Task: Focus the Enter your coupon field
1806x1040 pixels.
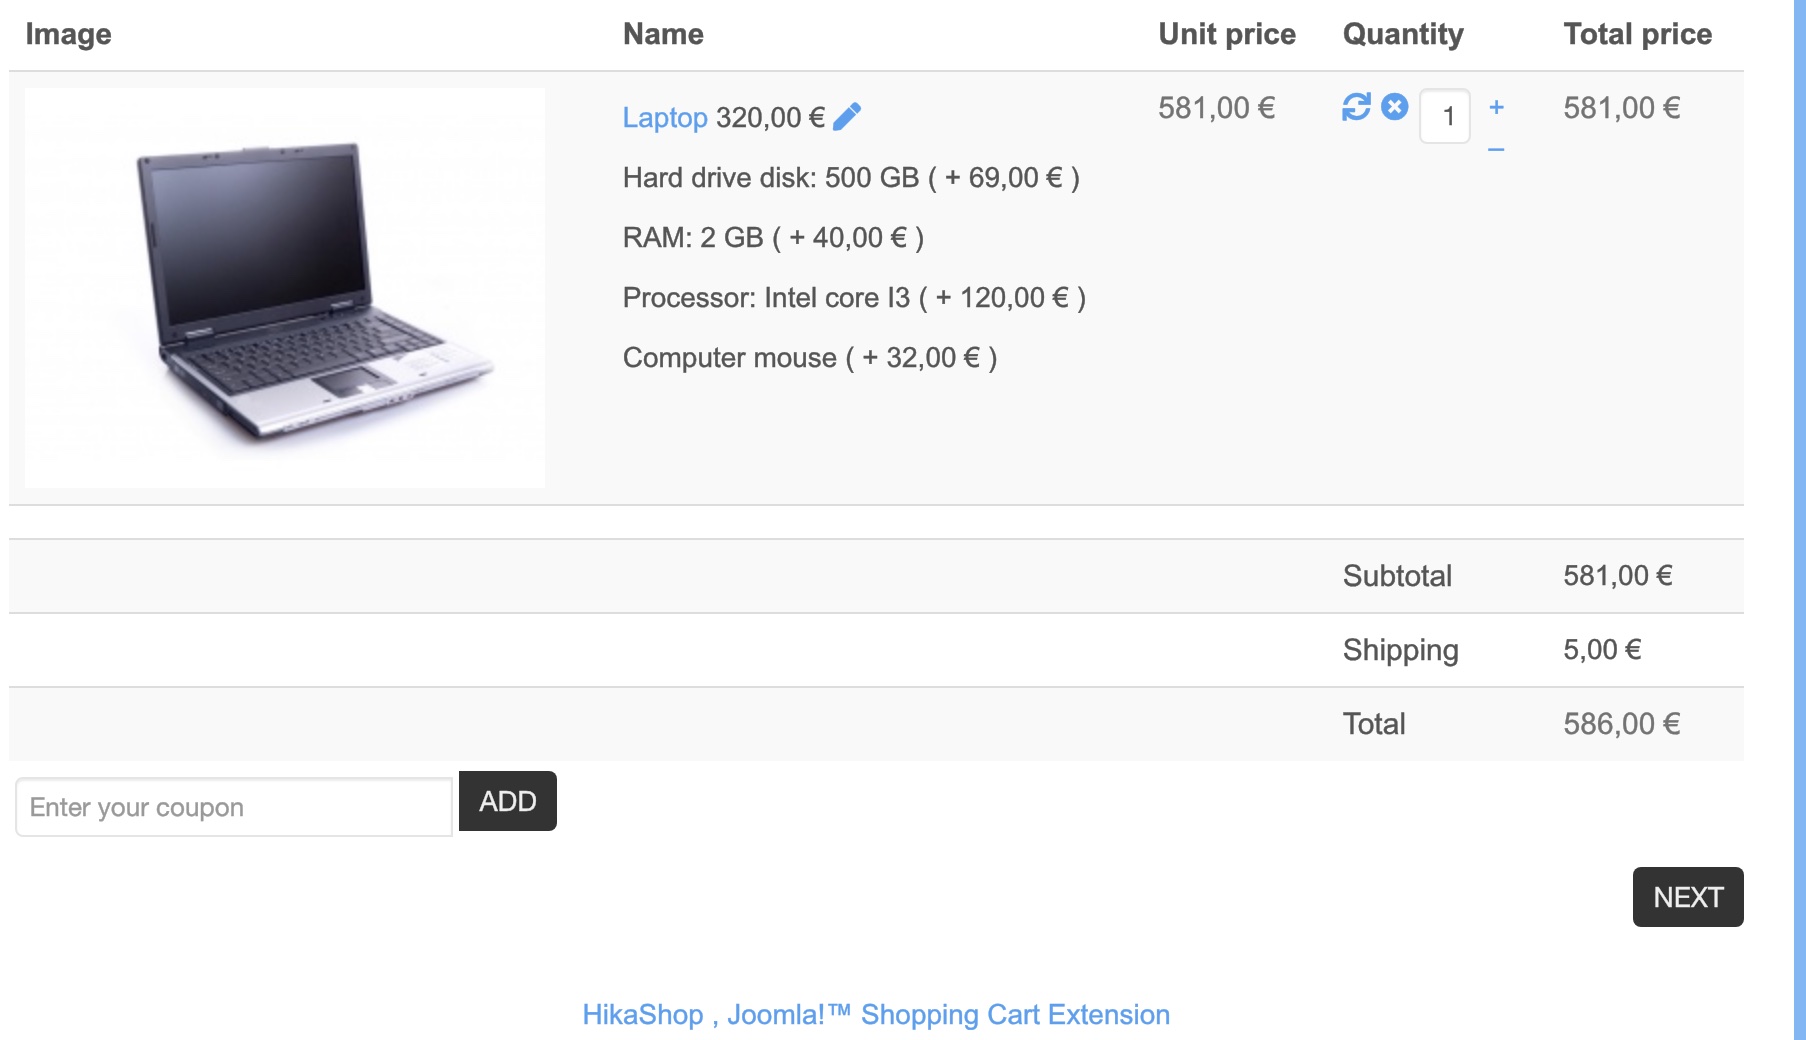Action: (234, 807)
